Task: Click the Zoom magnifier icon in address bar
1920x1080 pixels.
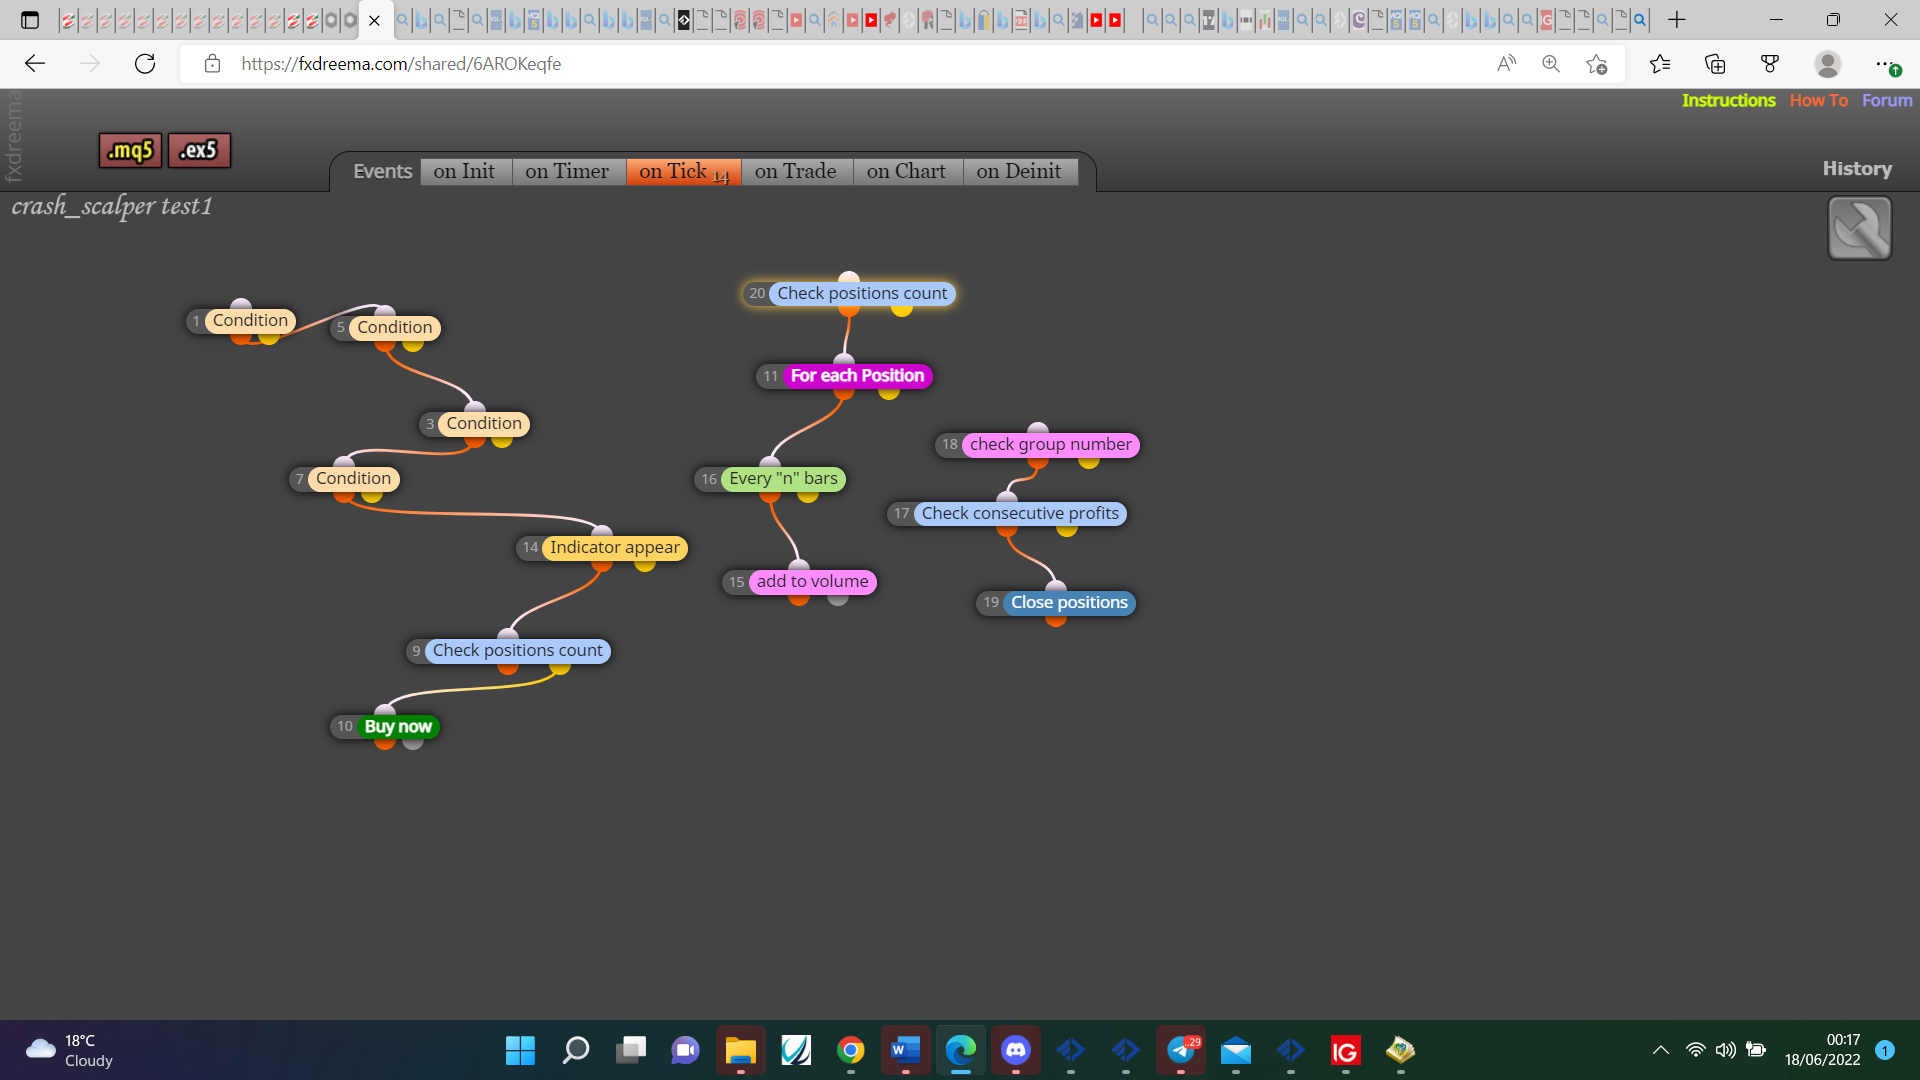Action: 1551,64
